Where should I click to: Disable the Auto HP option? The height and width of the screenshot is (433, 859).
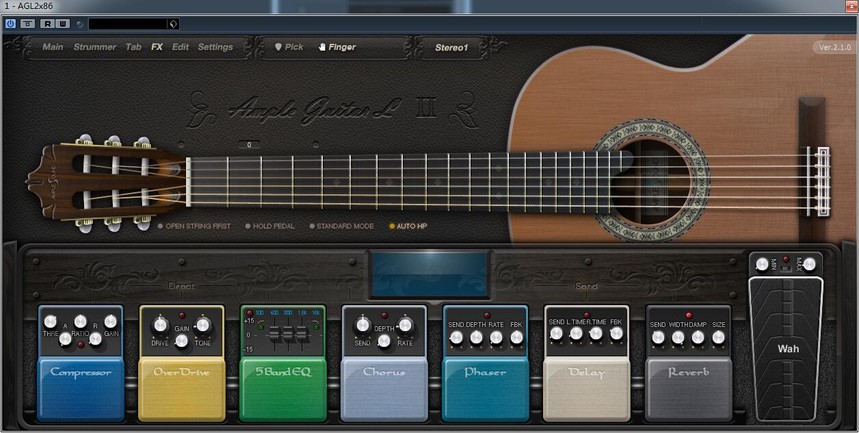[x=408, y=226]
